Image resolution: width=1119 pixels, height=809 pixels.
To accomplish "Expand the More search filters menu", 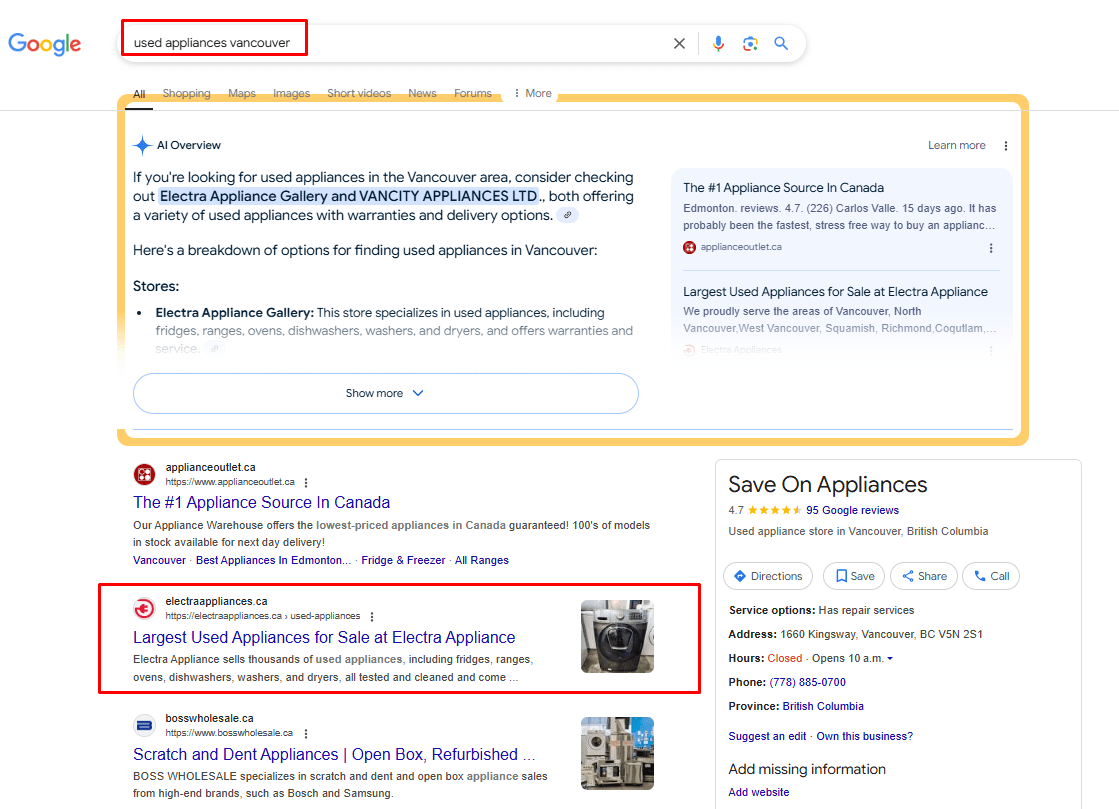I will point(532,93).
